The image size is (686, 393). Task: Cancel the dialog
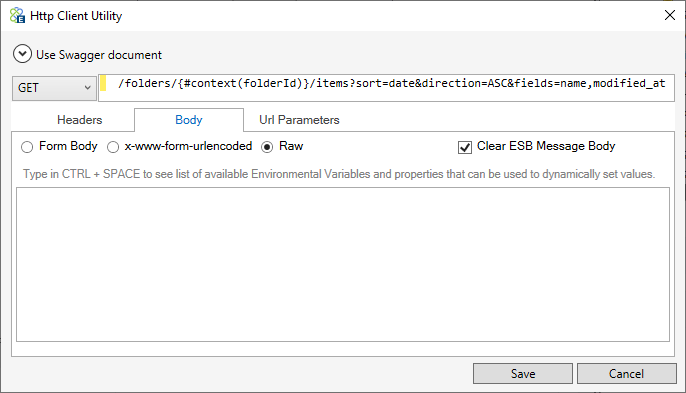pos(626,374)
